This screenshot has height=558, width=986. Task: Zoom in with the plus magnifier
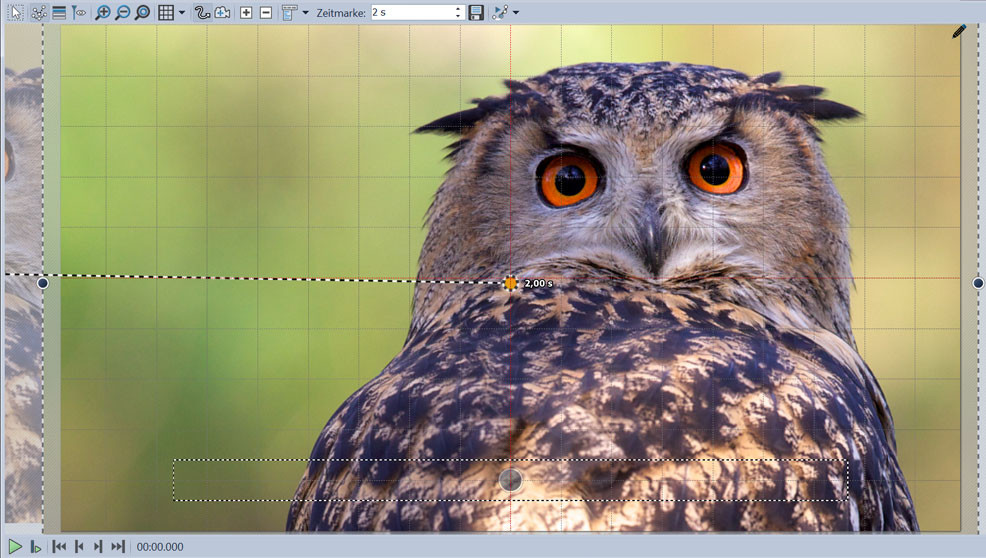[x=102, y=13]
